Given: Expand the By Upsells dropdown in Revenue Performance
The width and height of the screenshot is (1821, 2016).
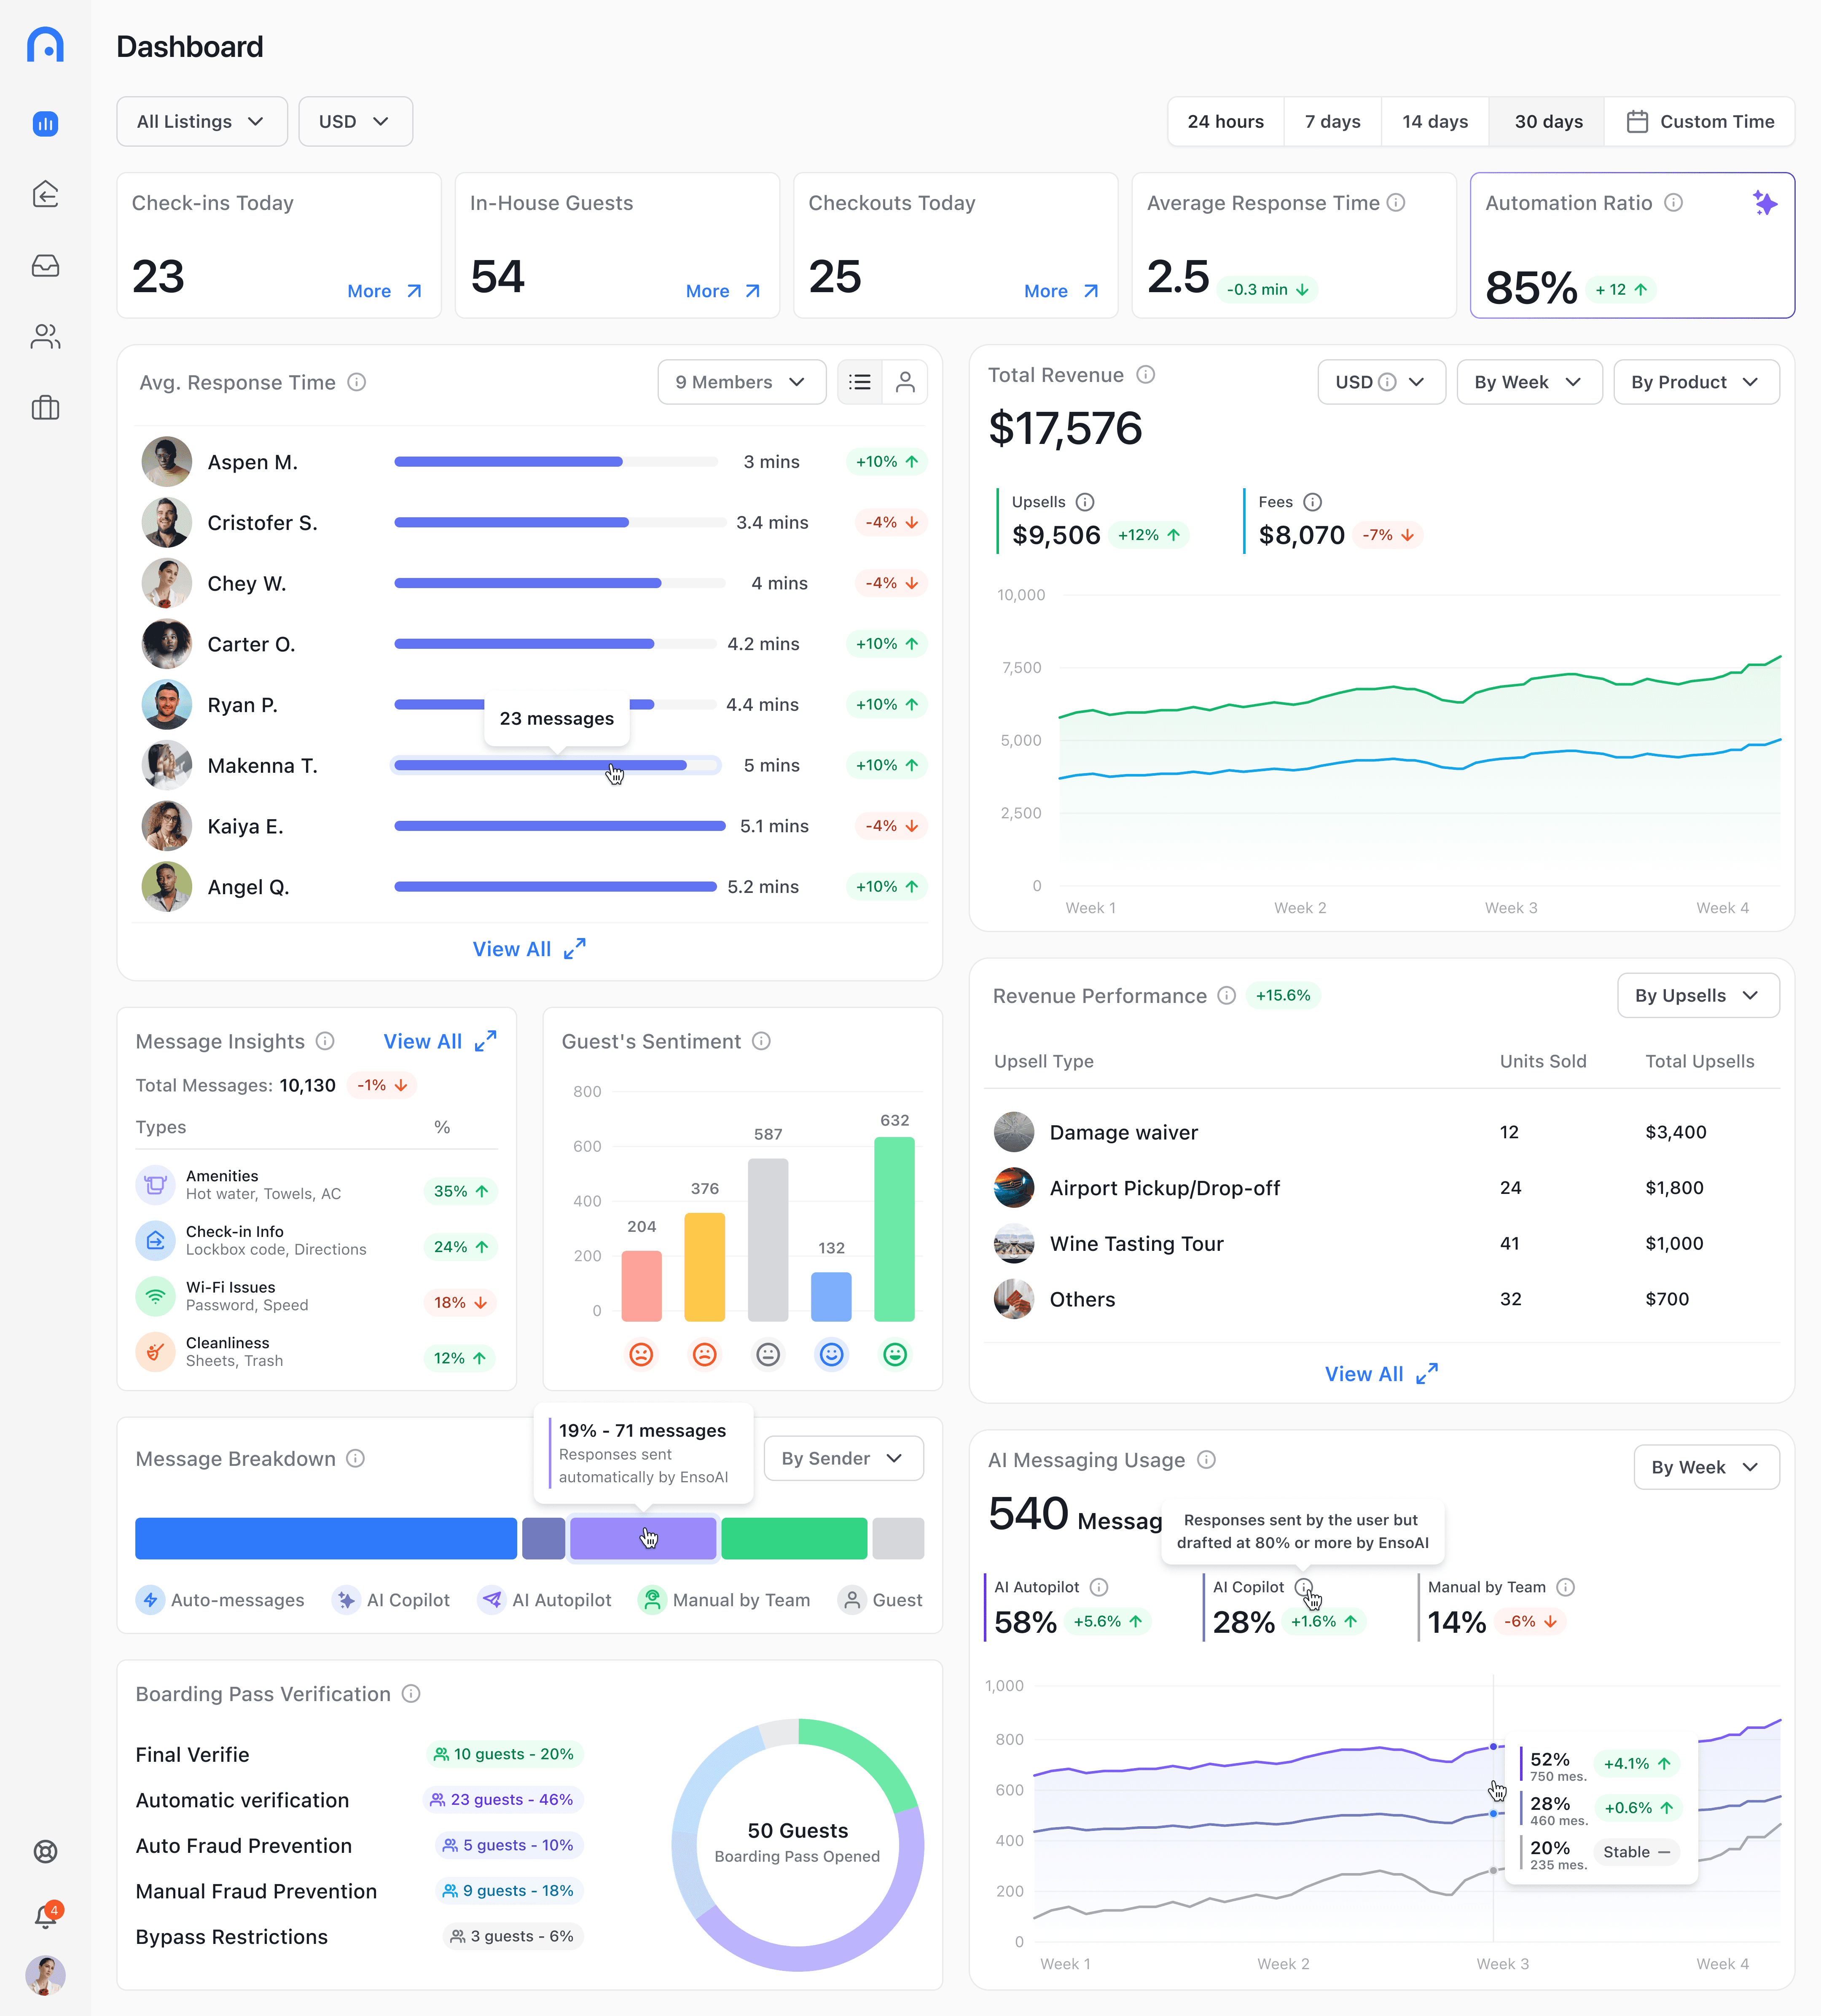Looking at the screenshot, I should (1697, 995).
